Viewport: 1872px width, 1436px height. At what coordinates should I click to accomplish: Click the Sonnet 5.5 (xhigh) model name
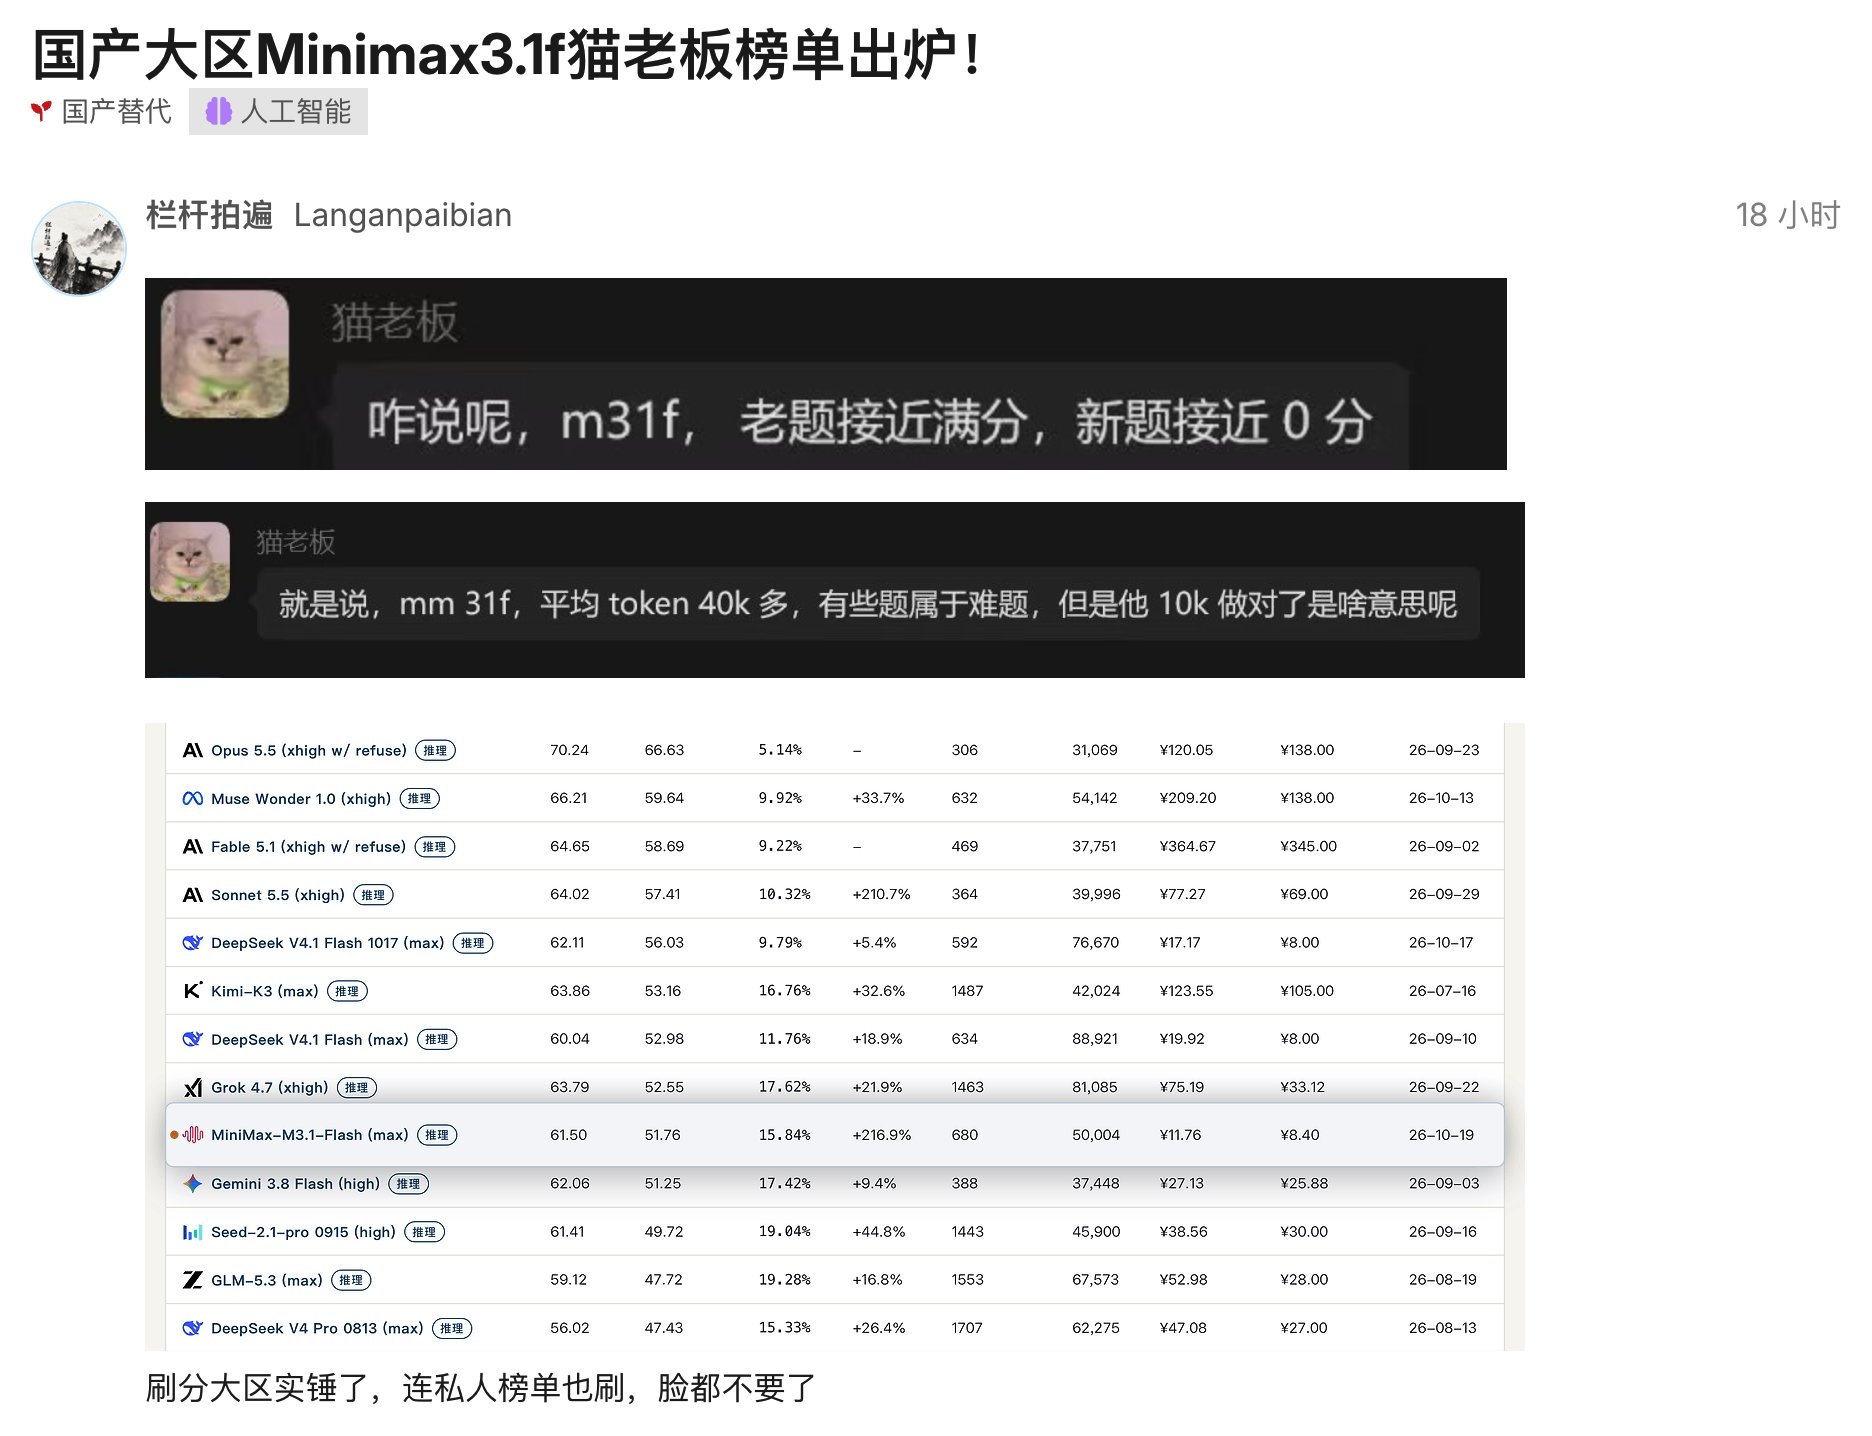coord(278,894)
